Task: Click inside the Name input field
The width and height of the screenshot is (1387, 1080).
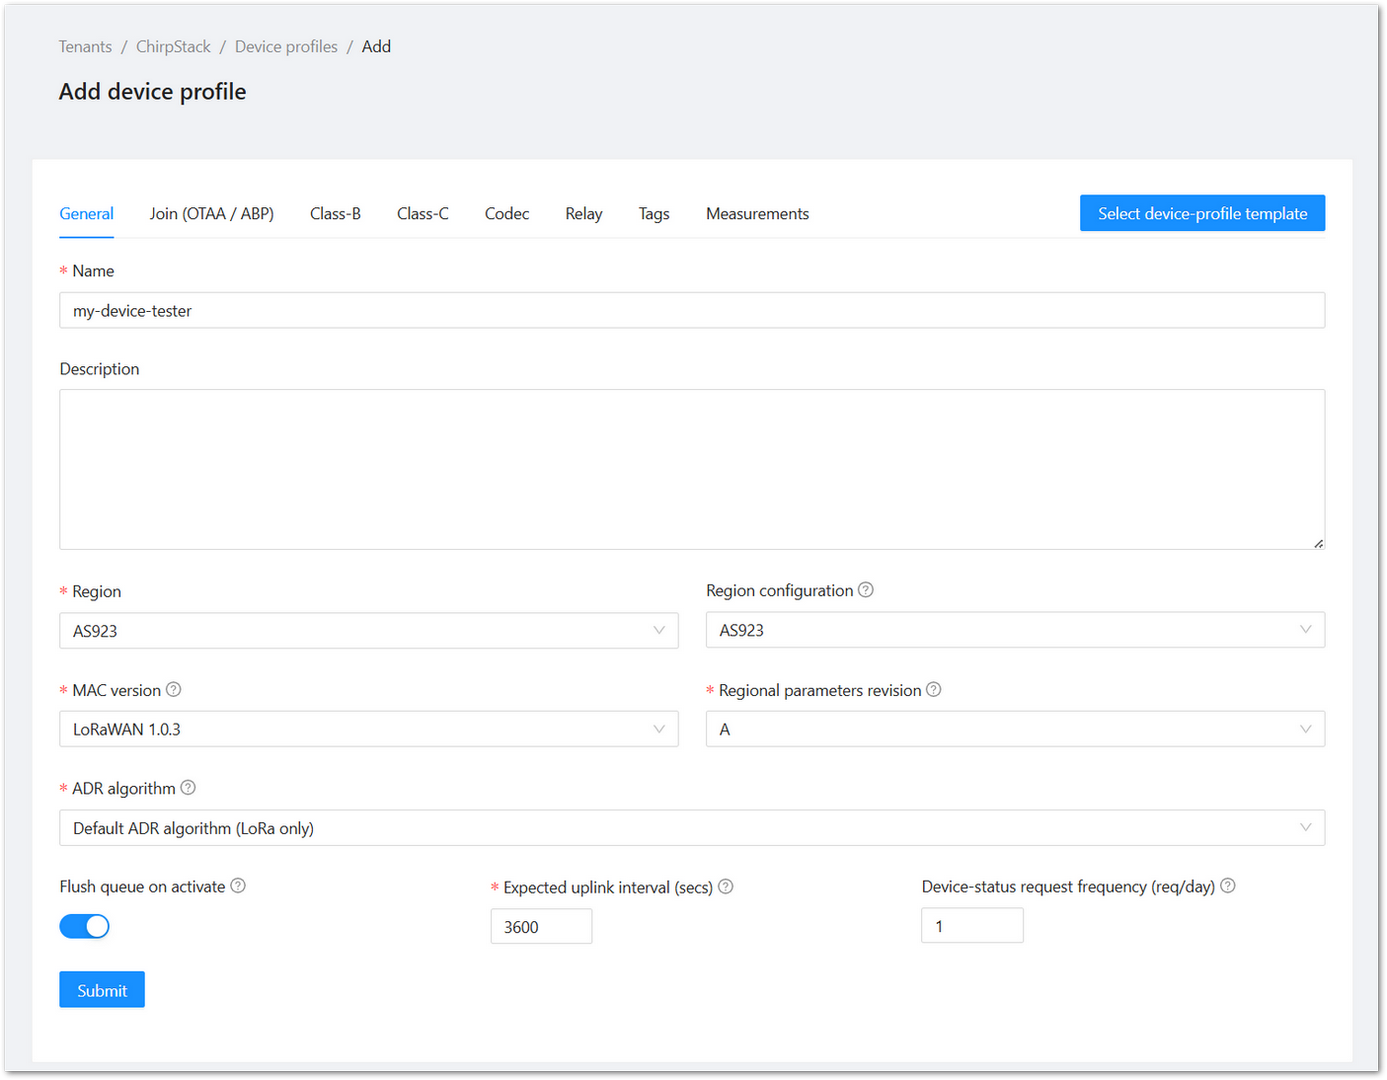Action: tap(692, 310)
